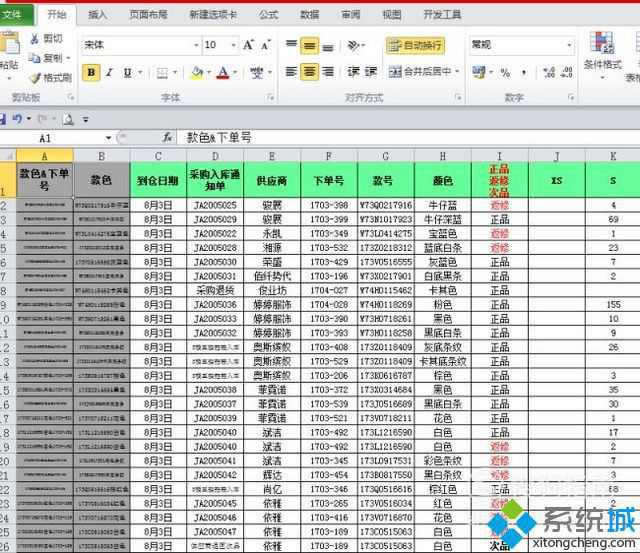640x553 pixels.
Task: Open font group dialog launcher
Action: (271, 97)
